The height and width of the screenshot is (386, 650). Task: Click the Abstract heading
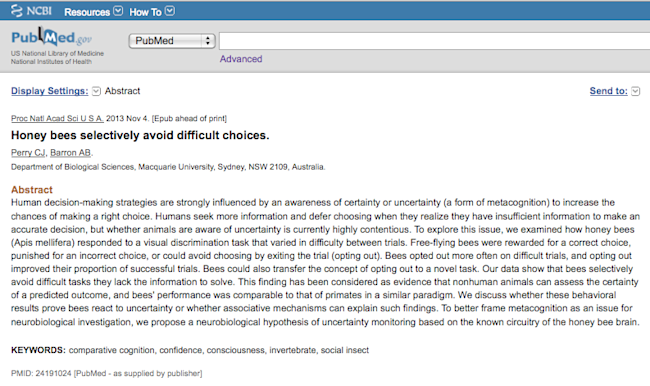coord(32,189)
